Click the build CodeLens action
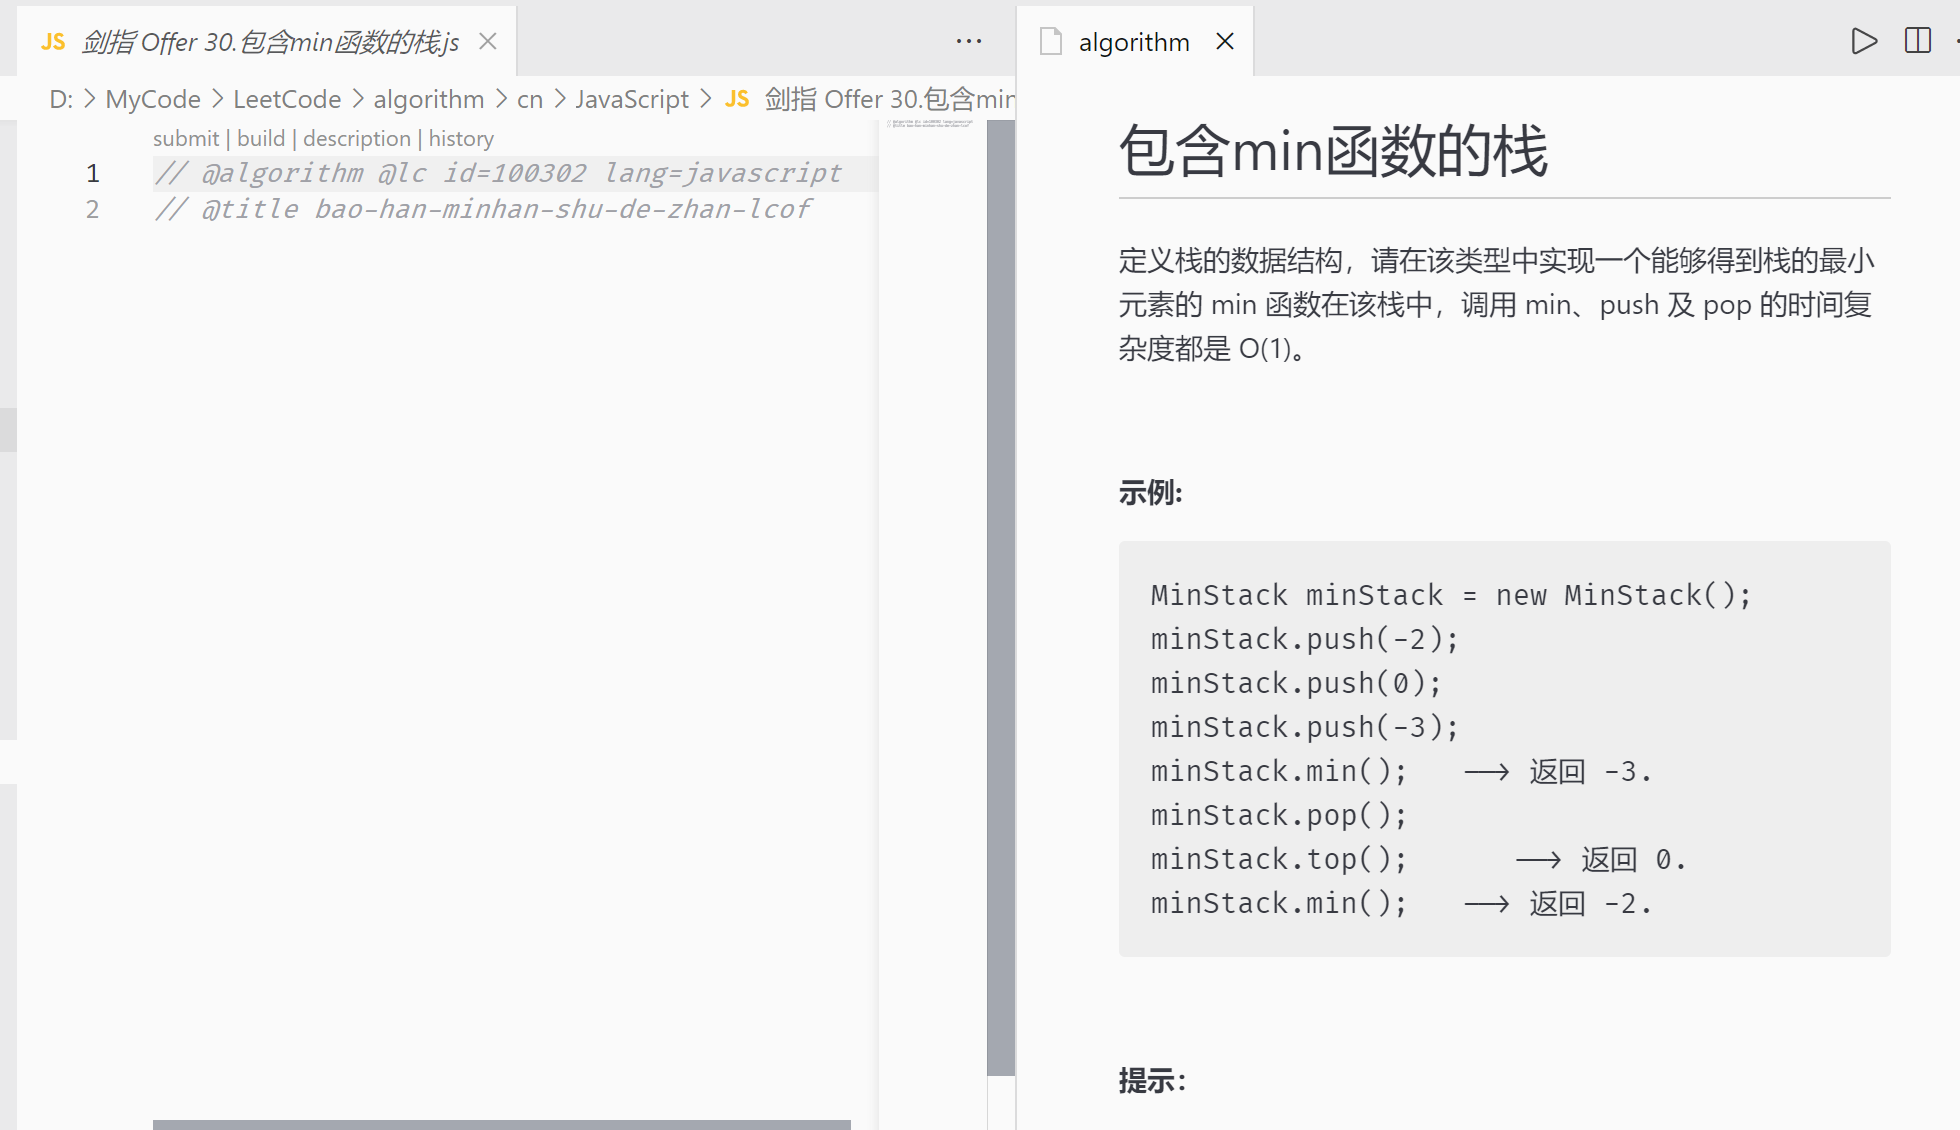Image resolution: width=1960 pixels, height=1130 pixels. 261,138
